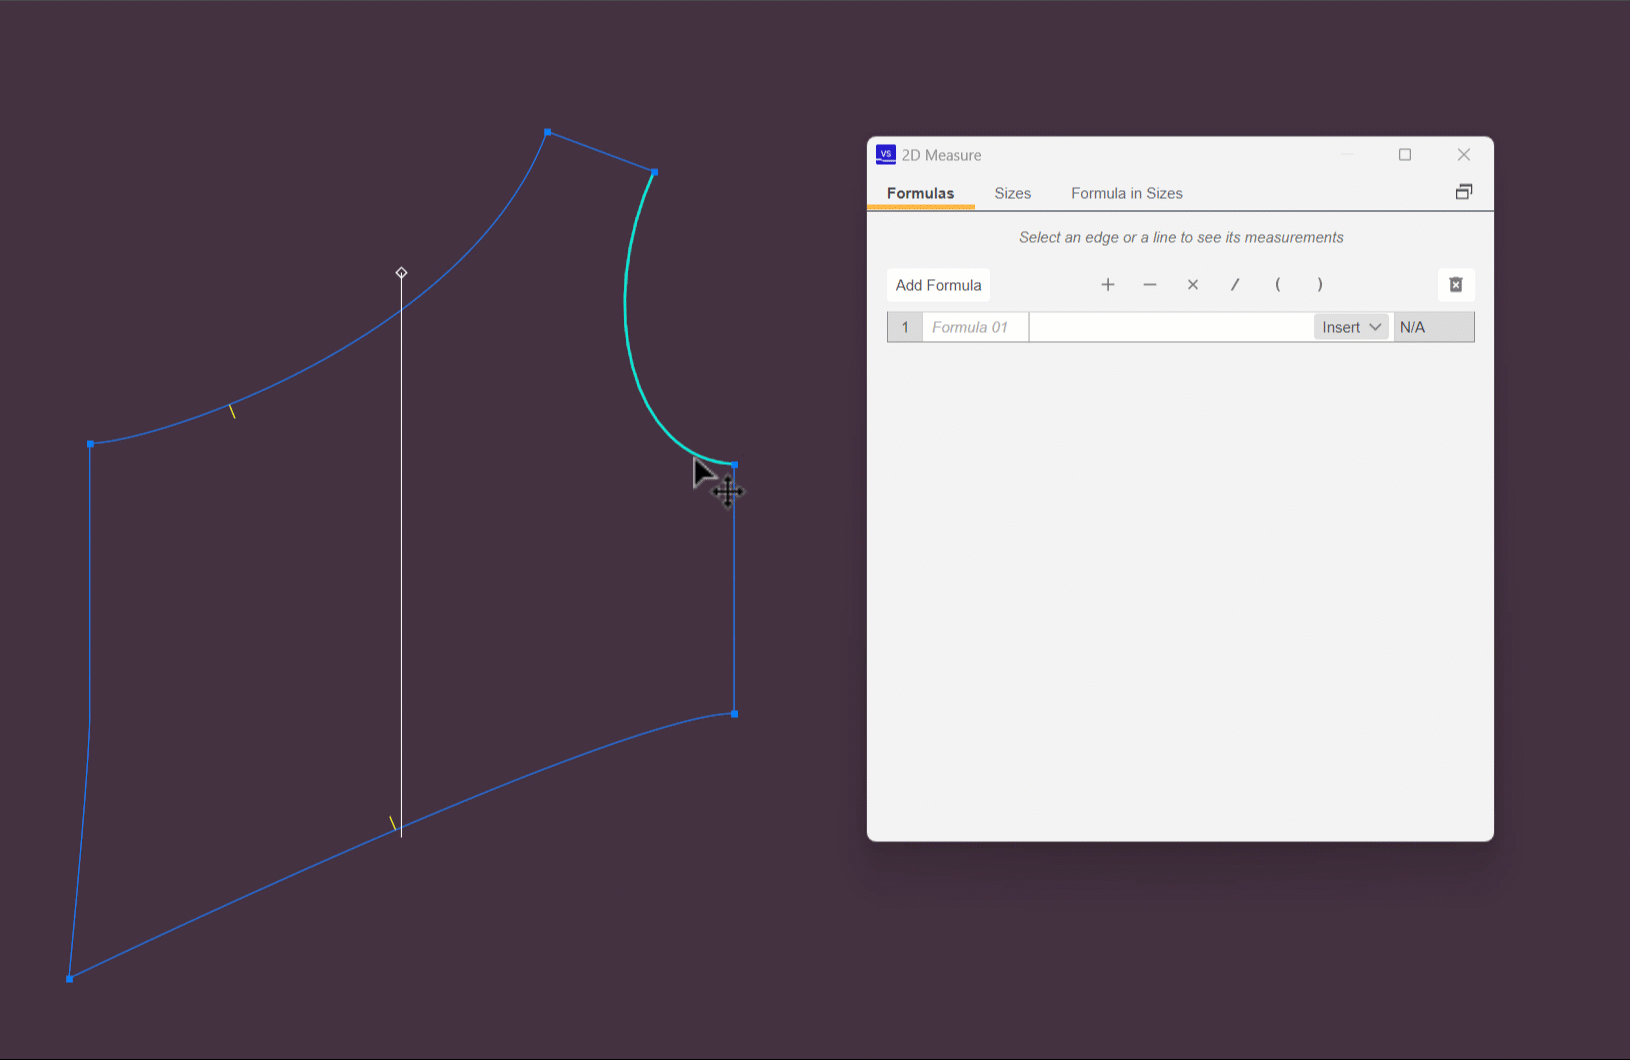Click the plus operator icon
Image resolution: width=1630 pixels, height=1060 pixels.
pyautogui.click(x=1107, y=285)
